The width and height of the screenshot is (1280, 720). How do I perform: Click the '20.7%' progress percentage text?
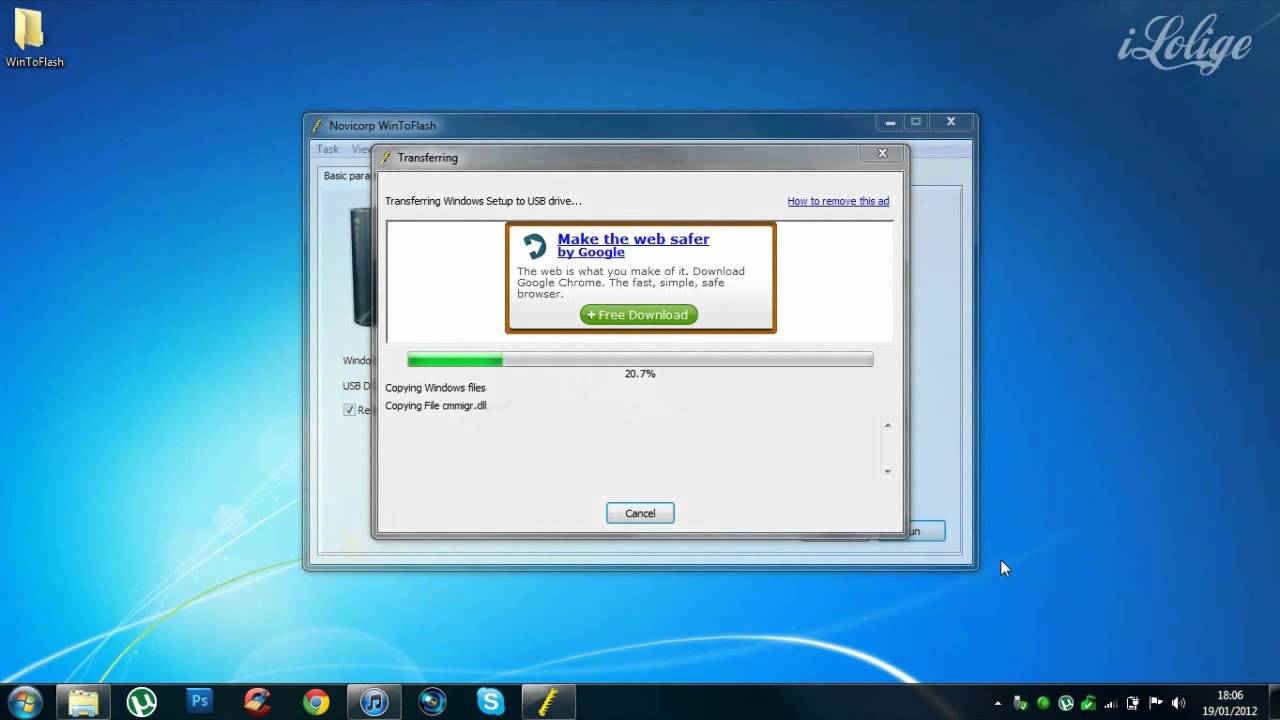(640, 374)
